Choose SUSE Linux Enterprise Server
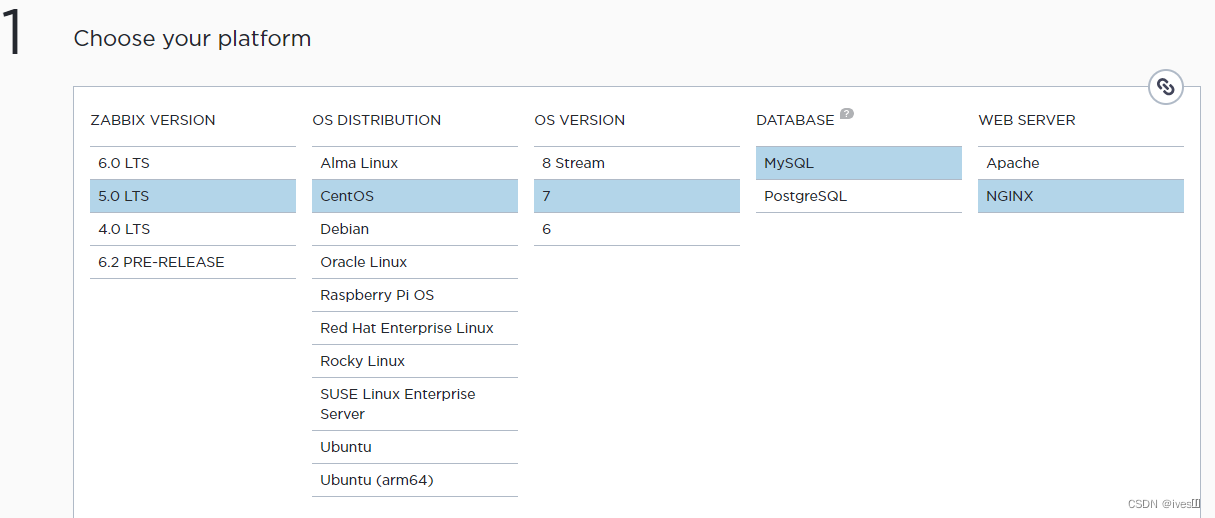The image size is (1215, 518). (x=414, y=404)
